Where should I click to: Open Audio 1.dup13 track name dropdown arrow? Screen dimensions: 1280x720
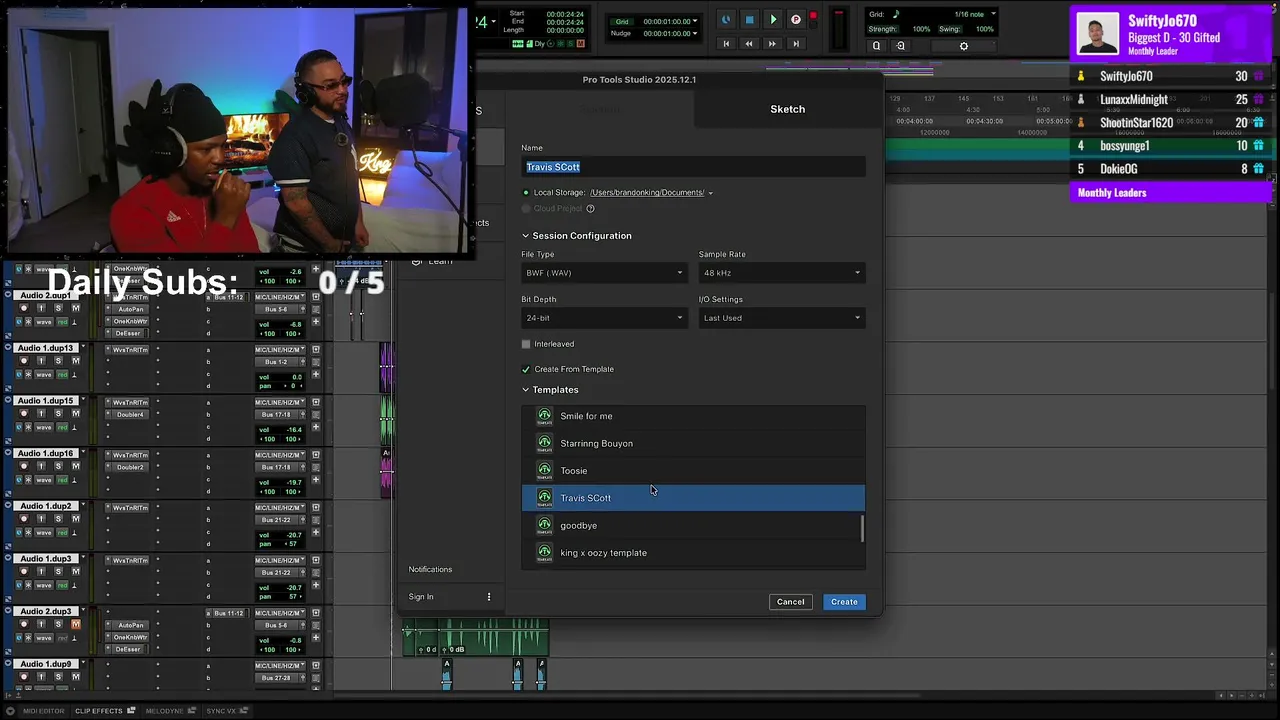83,348
